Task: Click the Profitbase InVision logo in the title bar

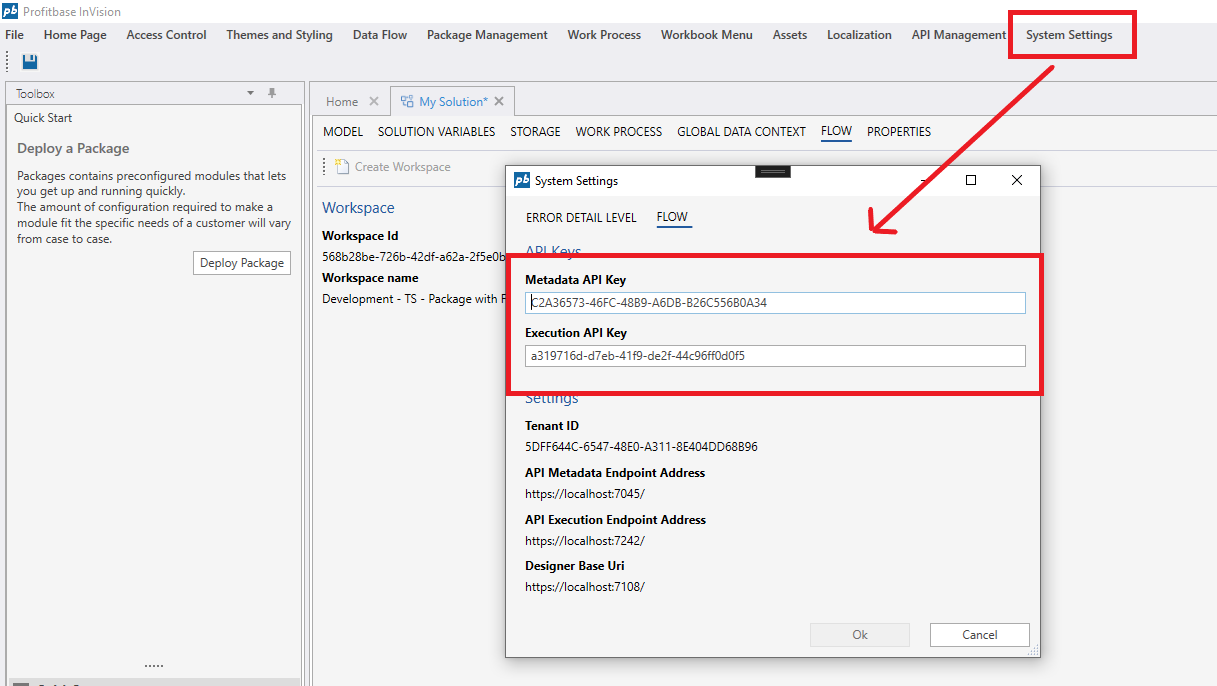Action: click(x=10, y=11)
